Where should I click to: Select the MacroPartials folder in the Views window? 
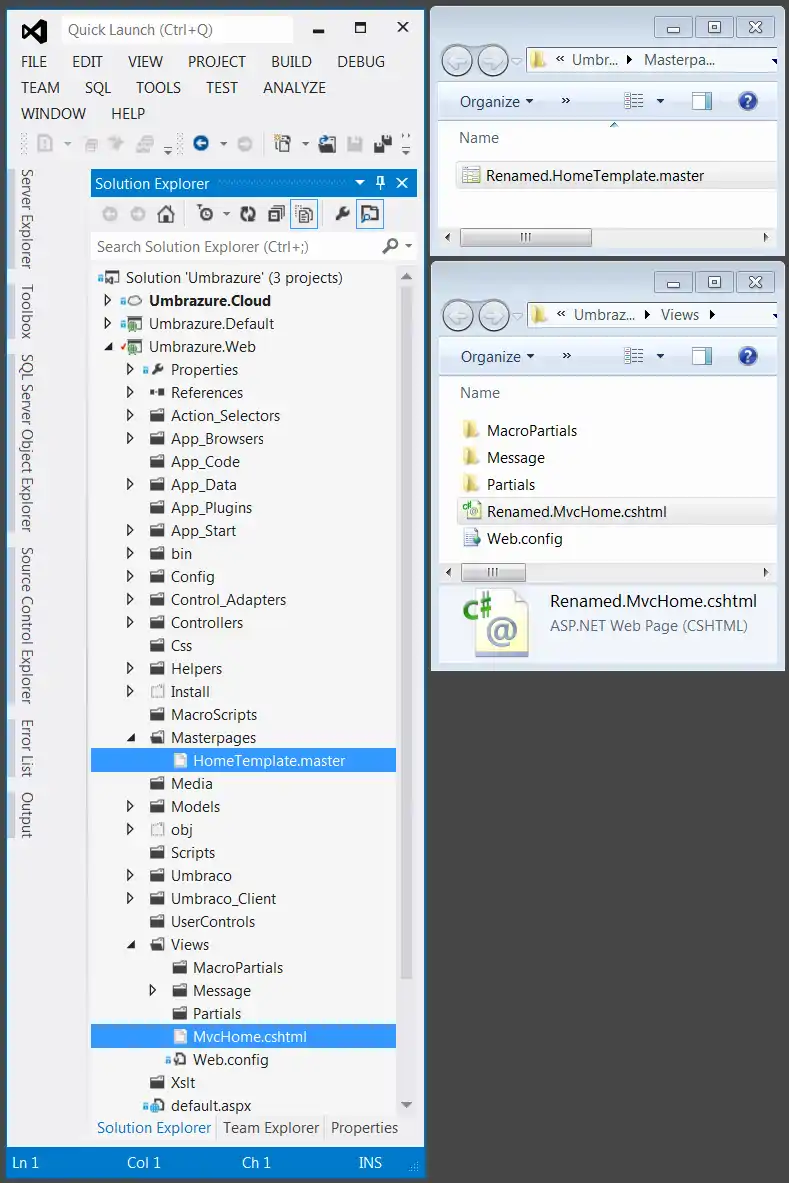(x=531, y=431)
